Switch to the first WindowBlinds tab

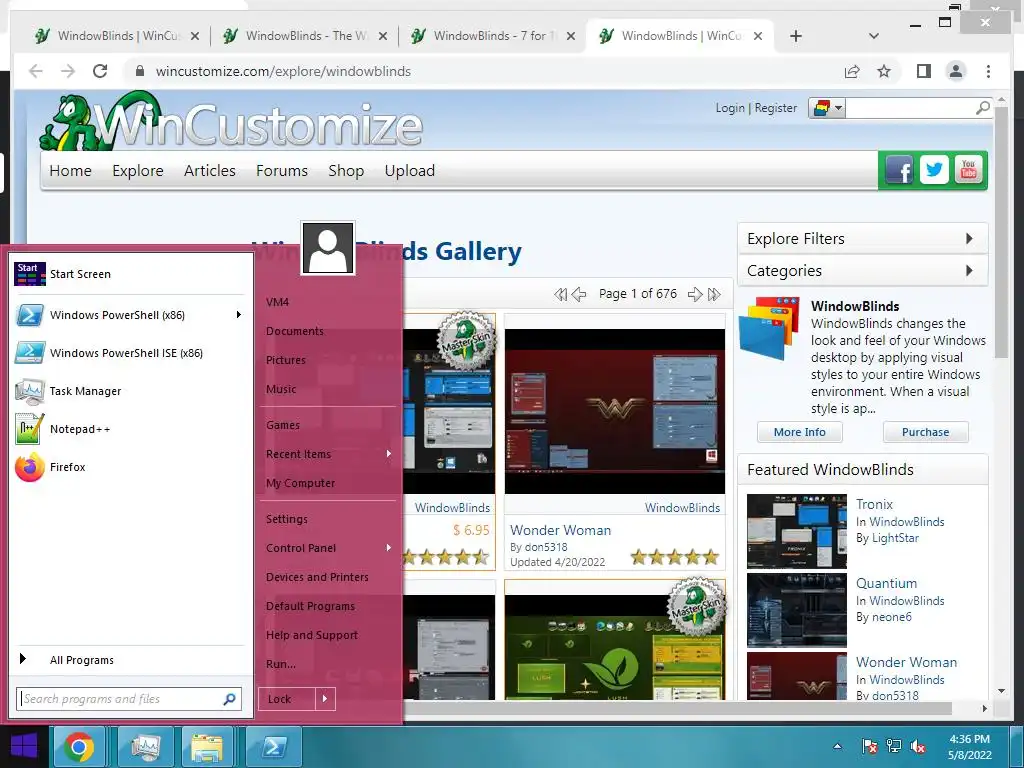pyautogui.click(x=116, y=36)
